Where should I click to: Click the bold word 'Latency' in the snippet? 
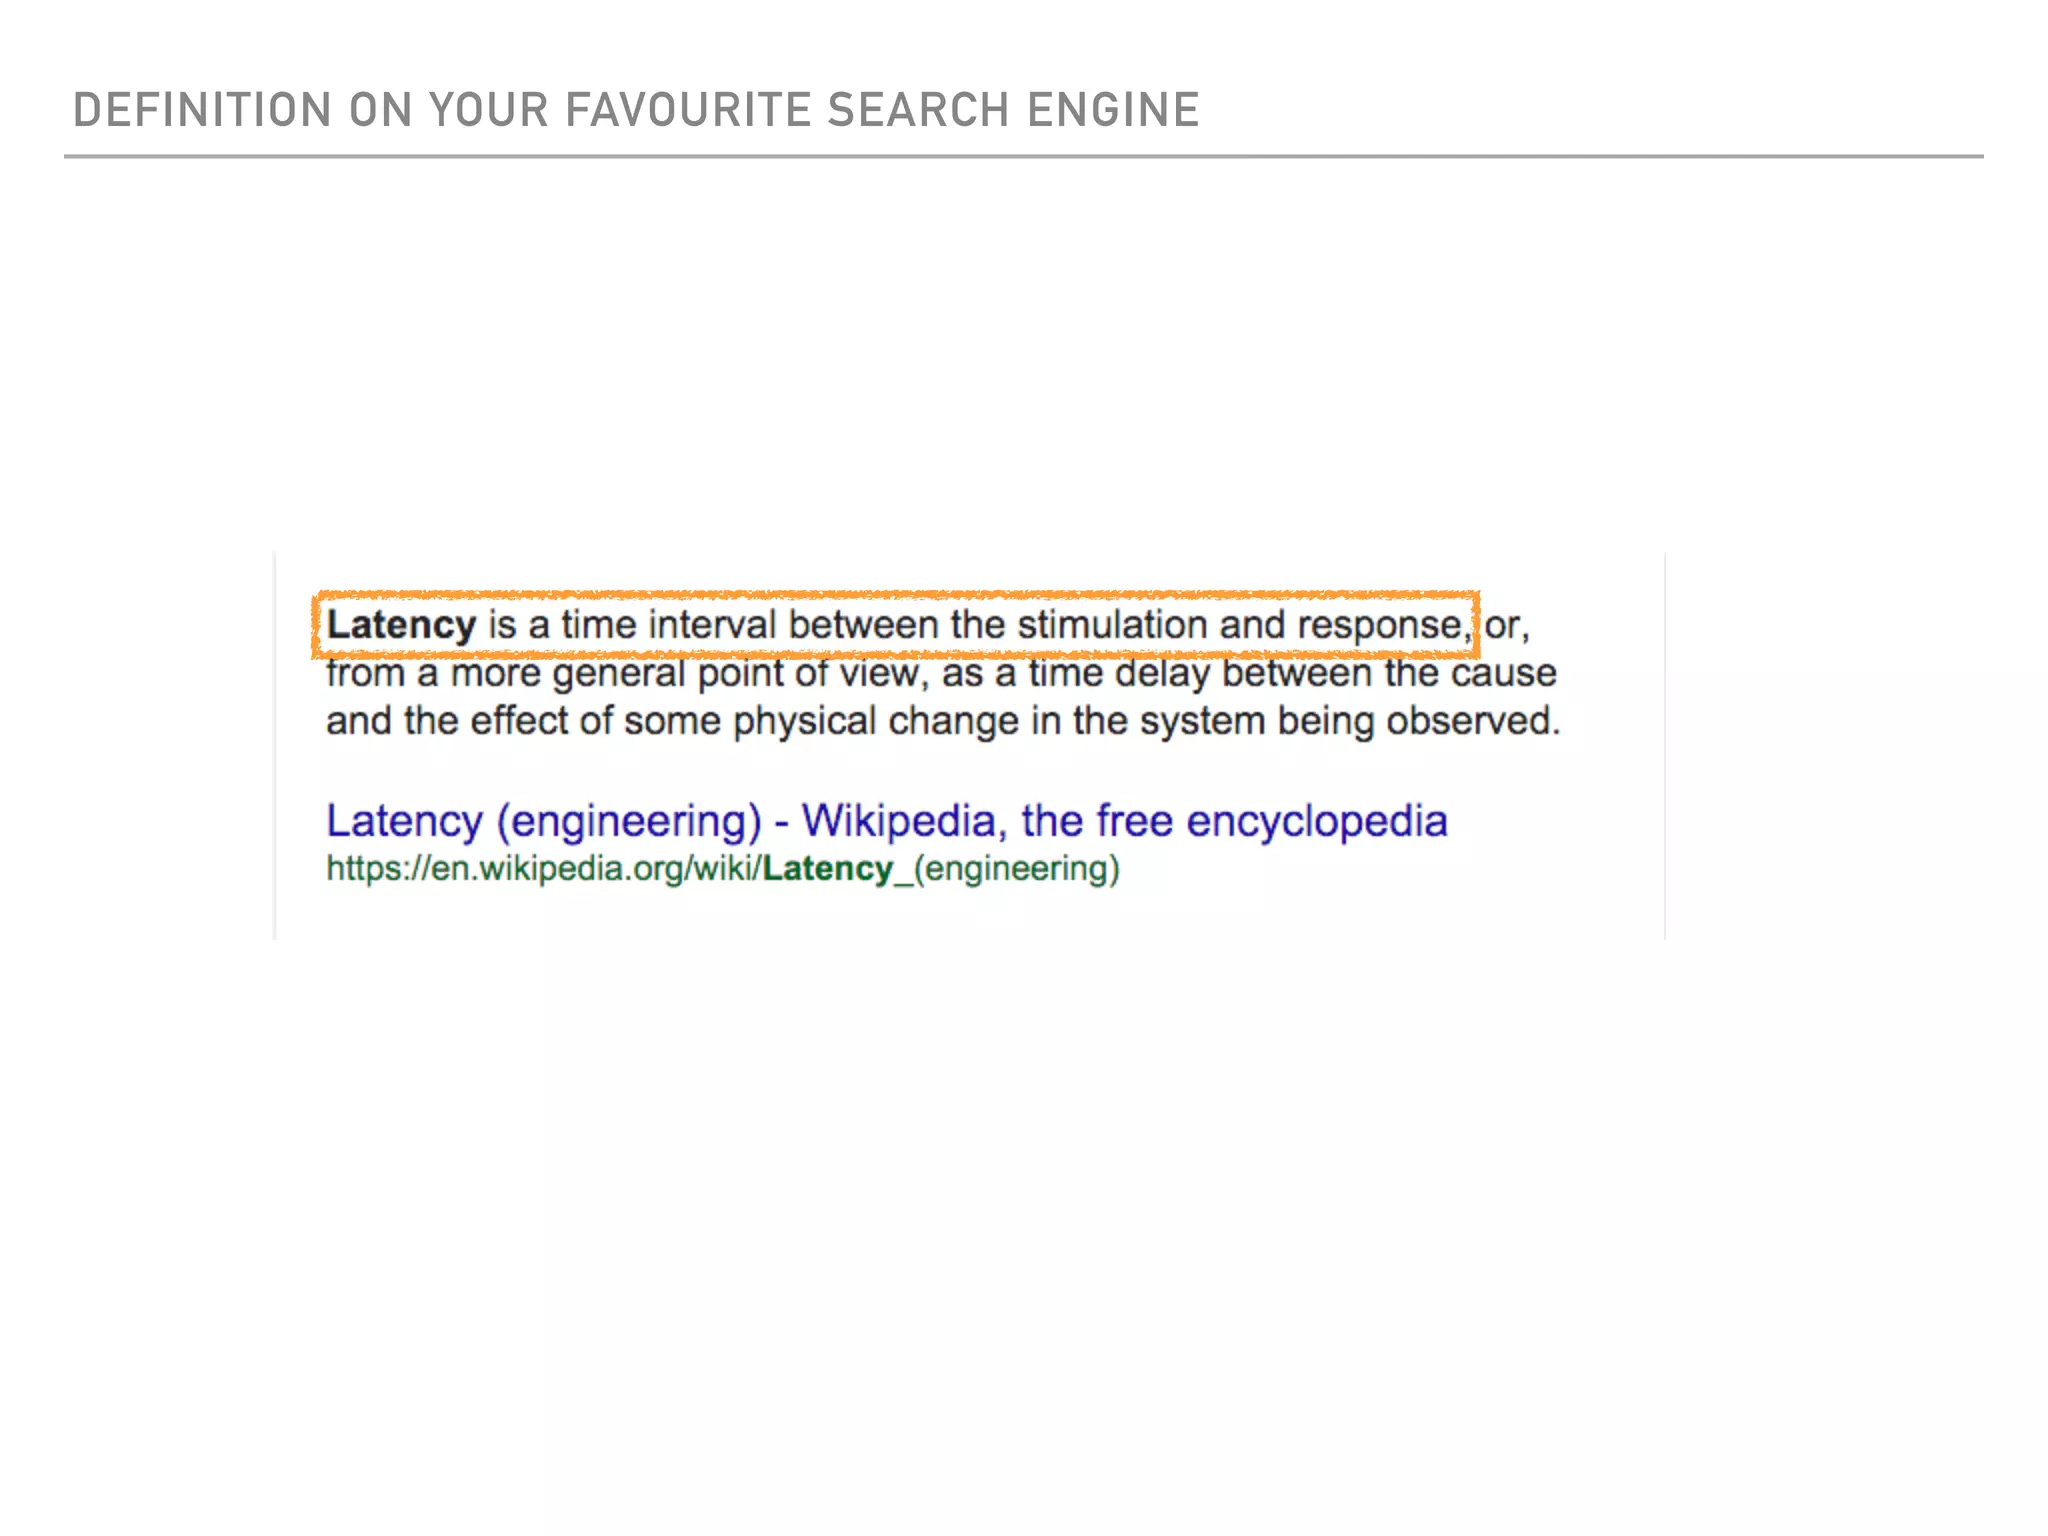click(401, 625)
